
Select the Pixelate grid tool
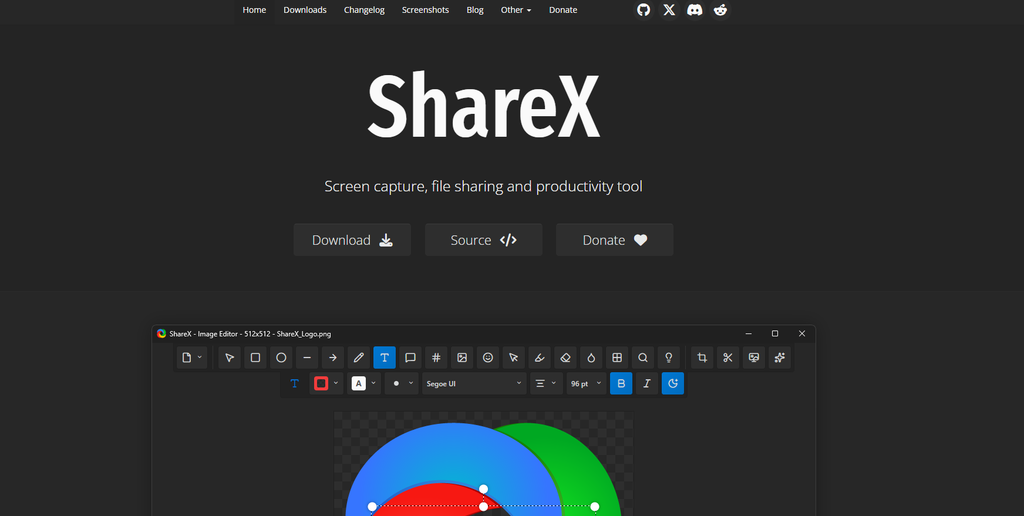(x=617, y=357)
